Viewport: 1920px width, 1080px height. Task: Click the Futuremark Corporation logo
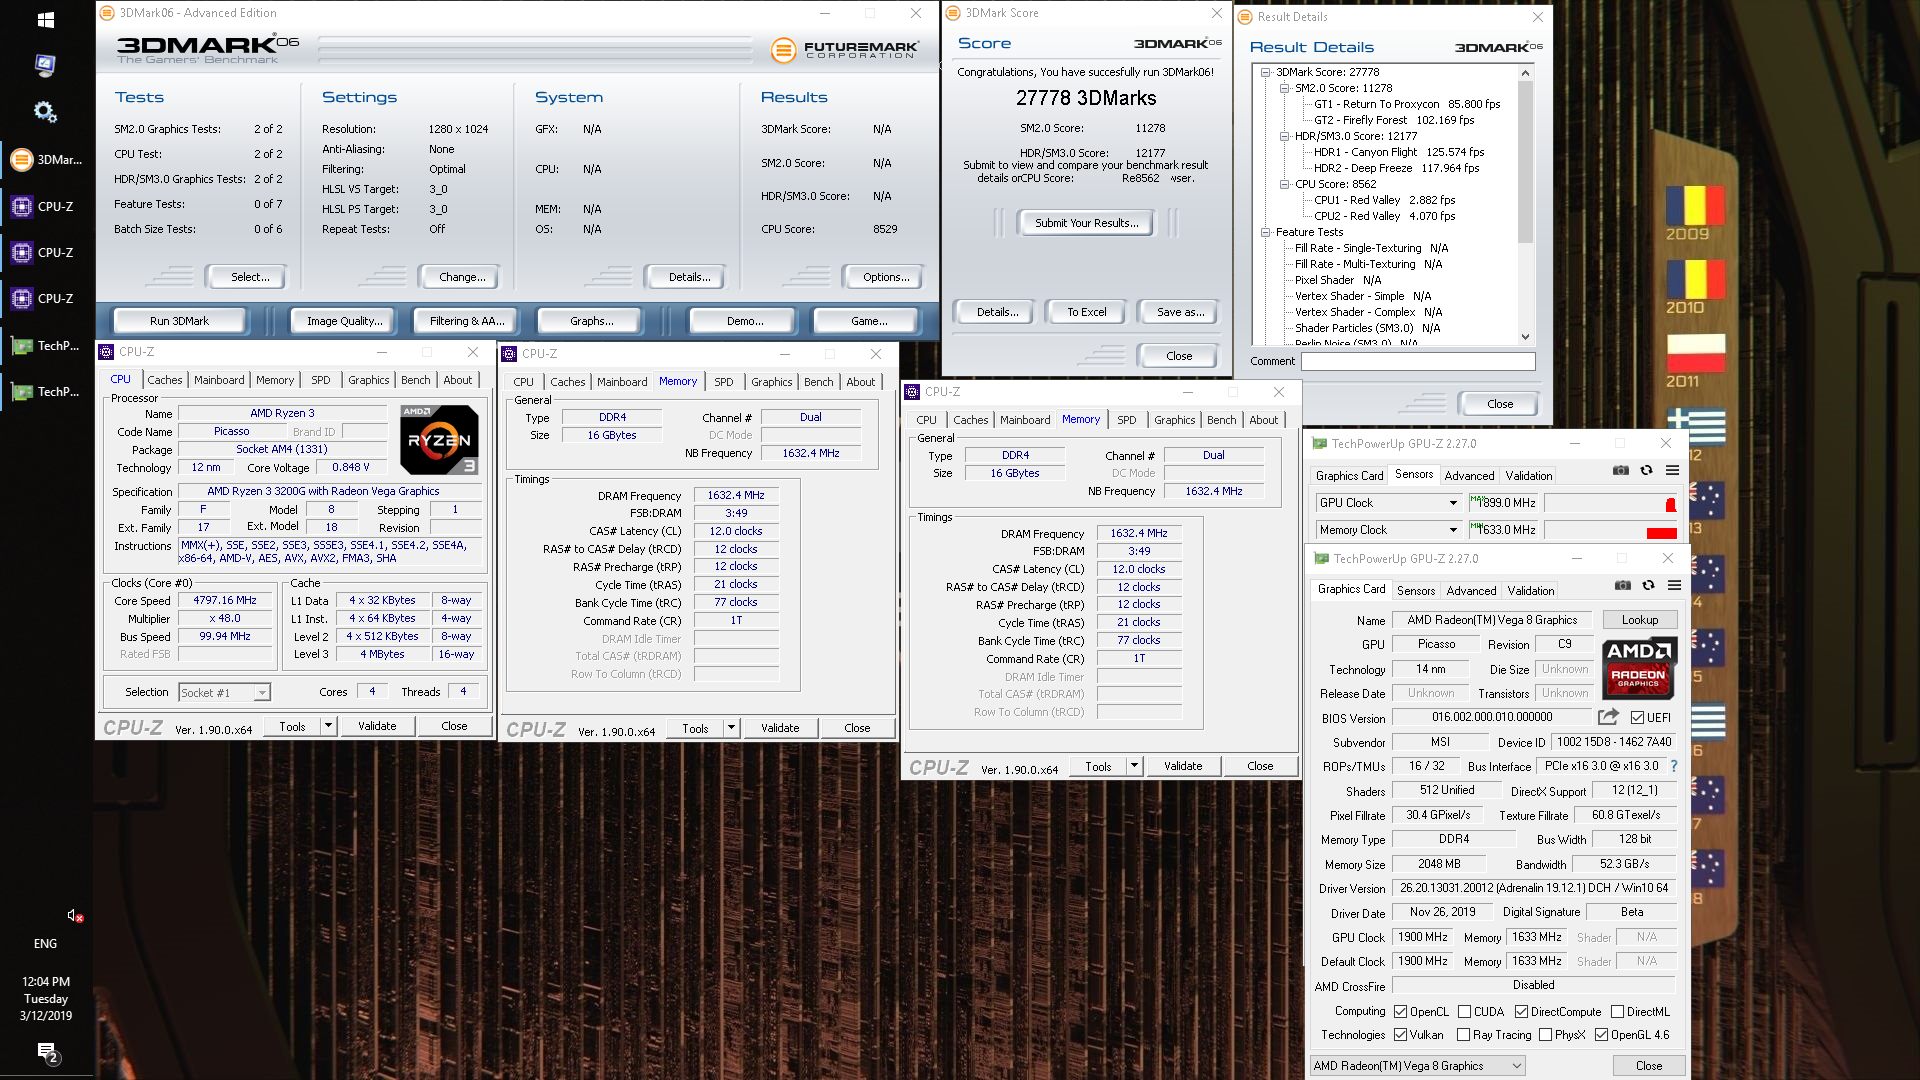click(845, 48)
